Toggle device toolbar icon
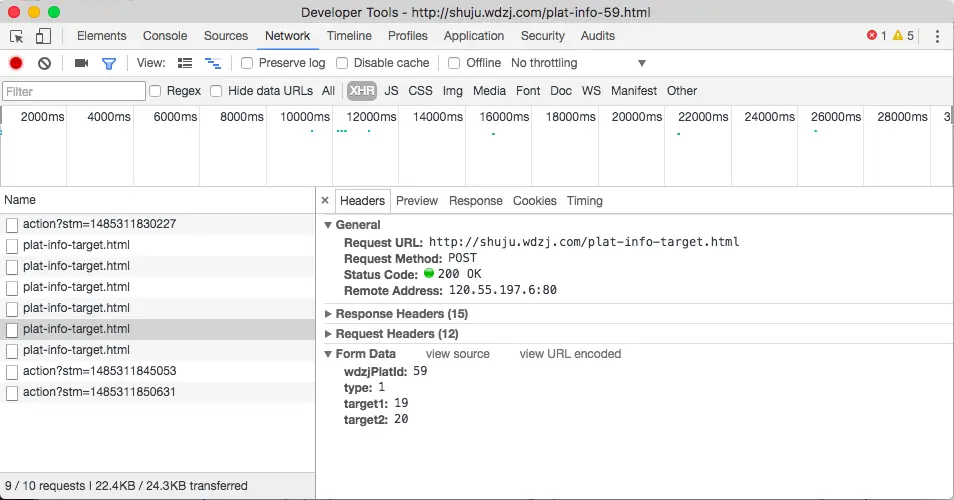The image size is (954, 500). [43, 36]
